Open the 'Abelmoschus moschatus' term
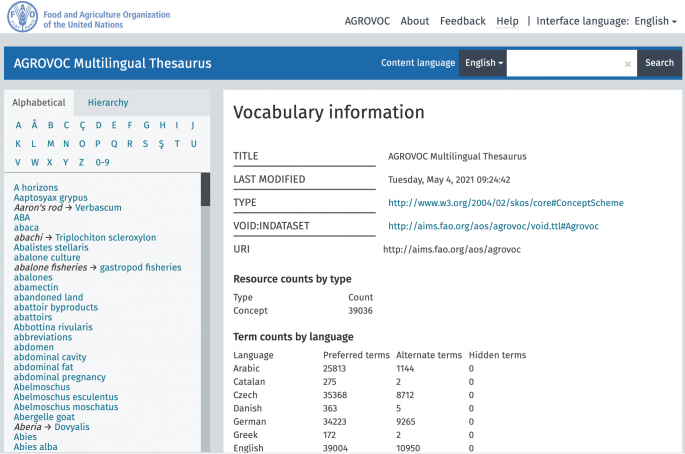Viewport: 685px width, 454px height. [66, 407]
